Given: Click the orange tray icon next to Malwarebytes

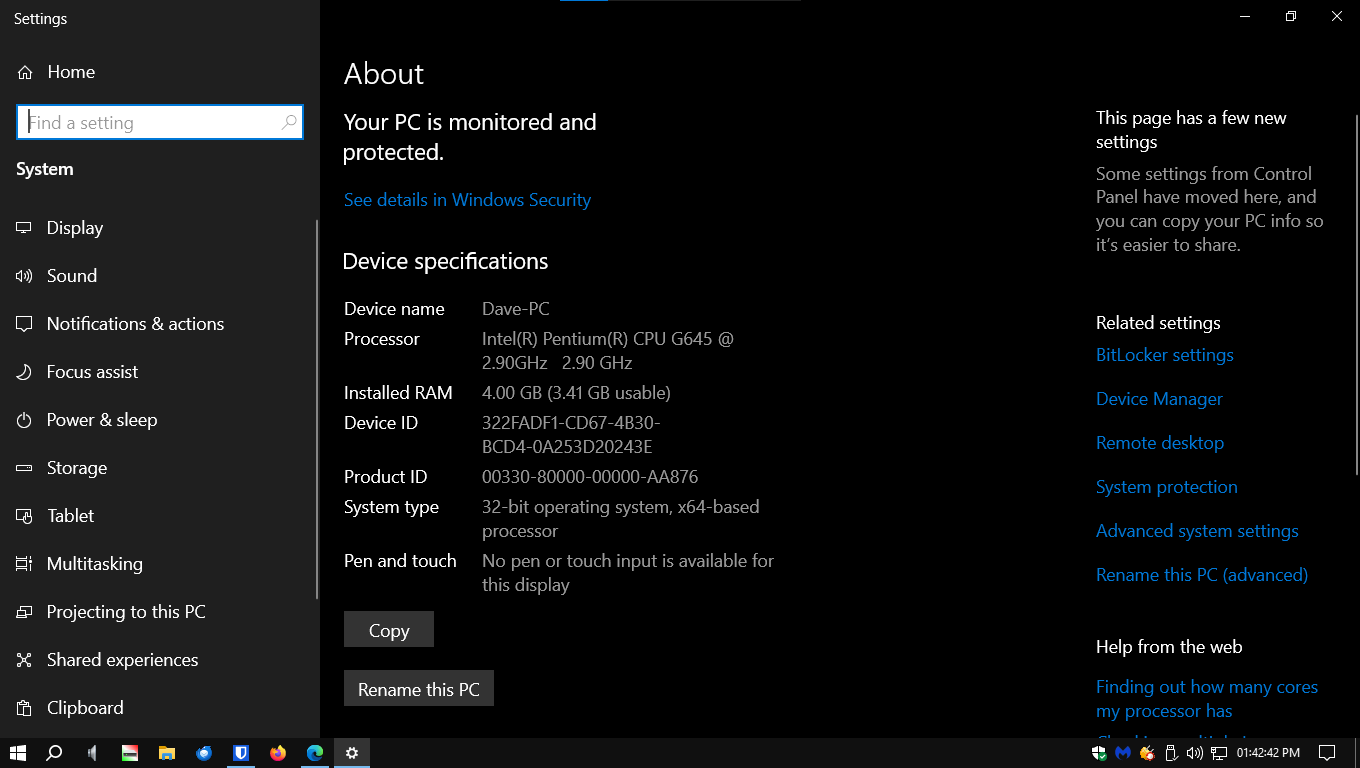Looking at the screenshot, I should pos(1147,753).
